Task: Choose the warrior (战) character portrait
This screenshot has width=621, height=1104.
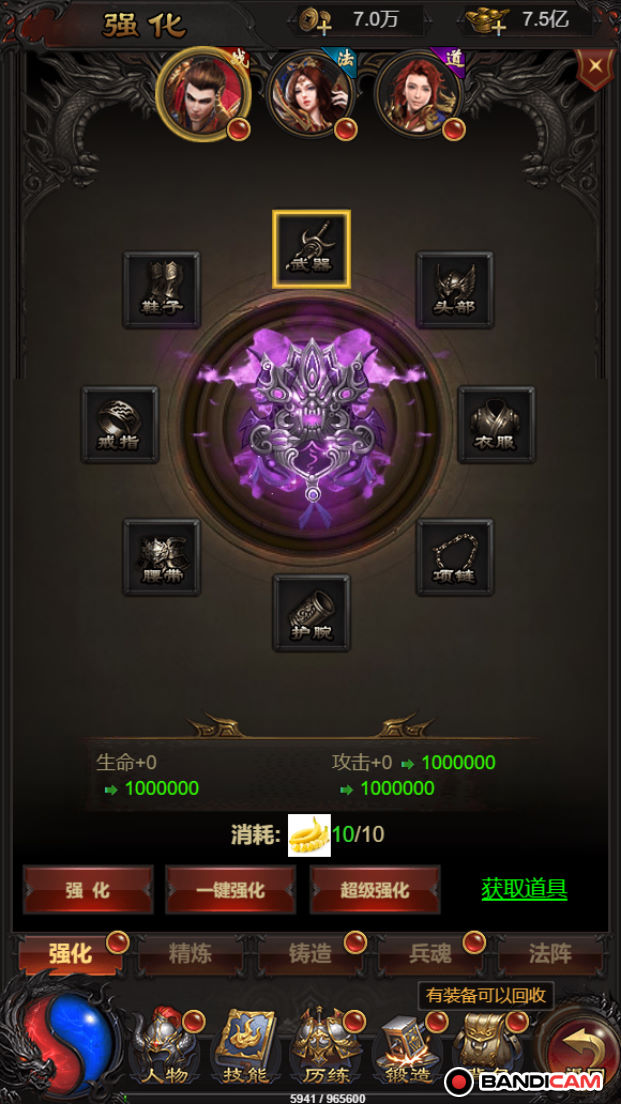Action: pos(204,95)
